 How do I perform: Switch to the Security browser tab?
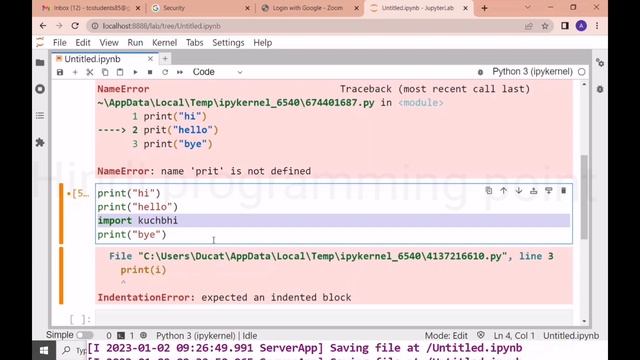click(x=200, y=8)
